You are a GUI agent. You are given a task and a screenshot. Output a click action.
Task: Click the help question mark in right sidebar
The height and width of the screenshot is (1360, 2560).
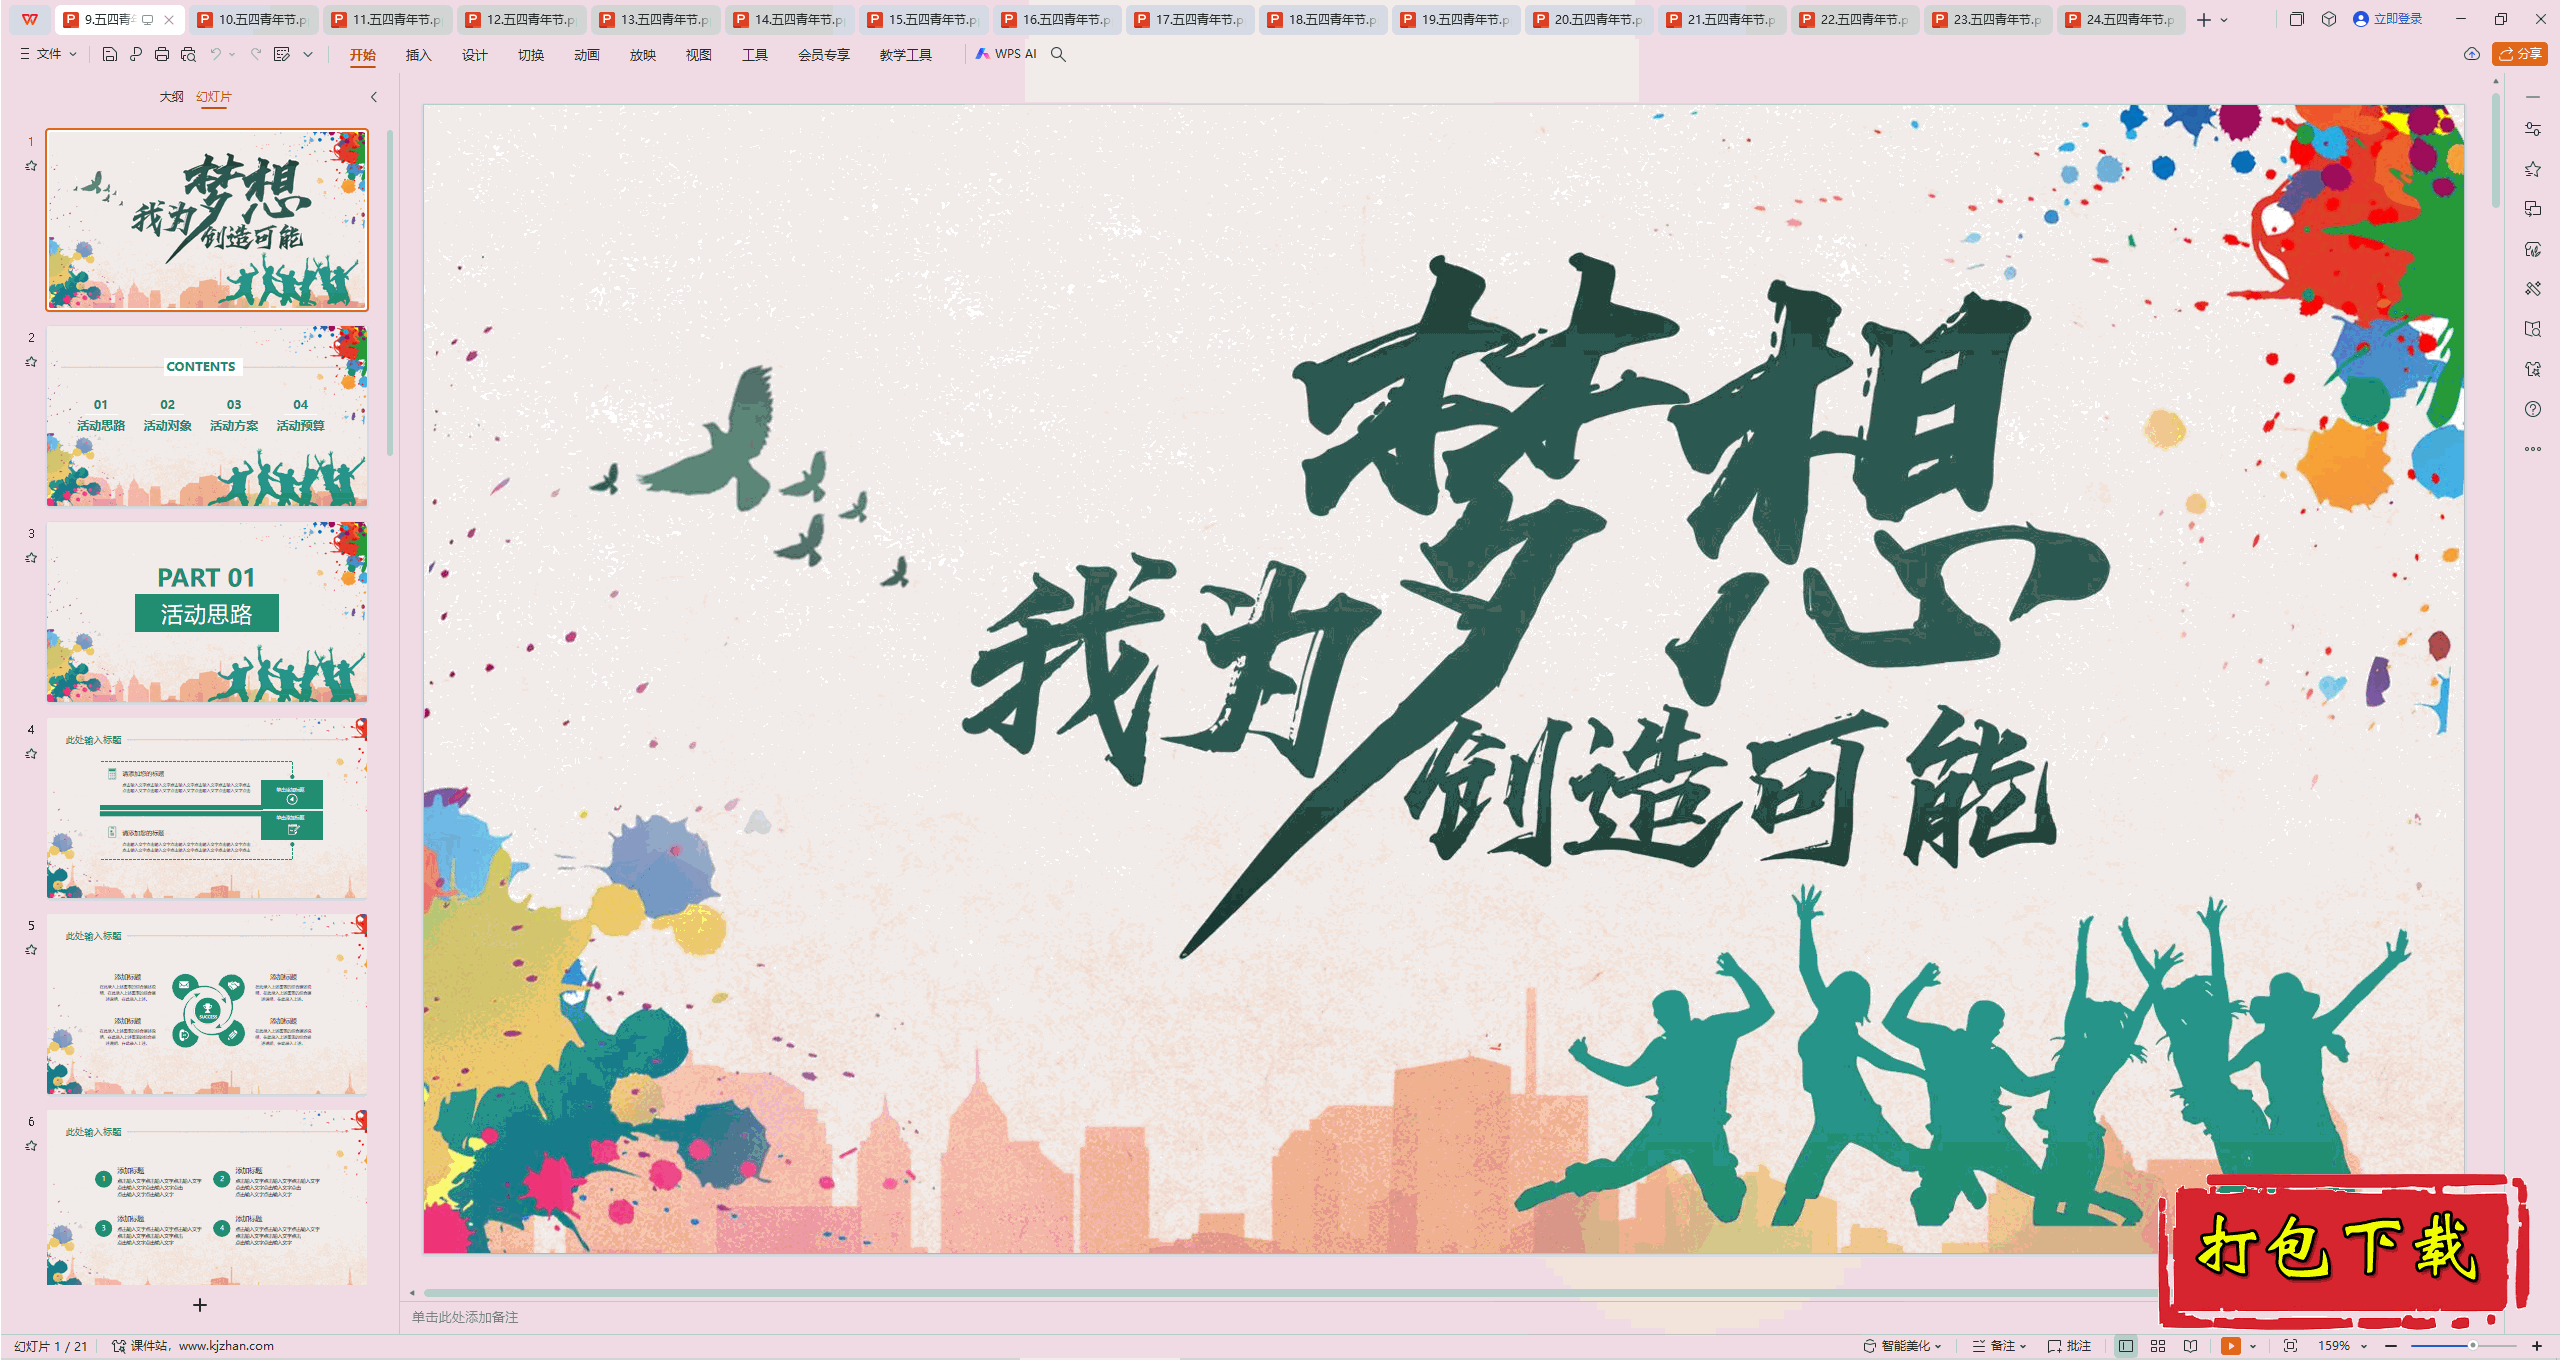coord(2533,409)
